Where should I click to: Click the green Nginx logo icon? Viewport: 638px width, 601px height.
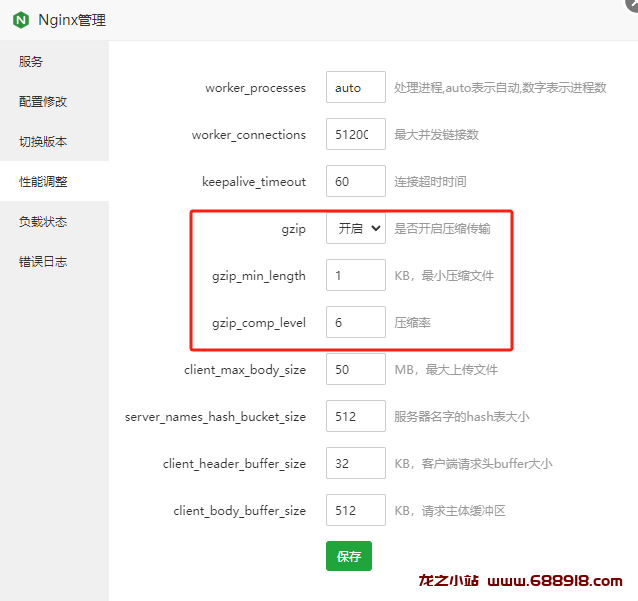21,20
